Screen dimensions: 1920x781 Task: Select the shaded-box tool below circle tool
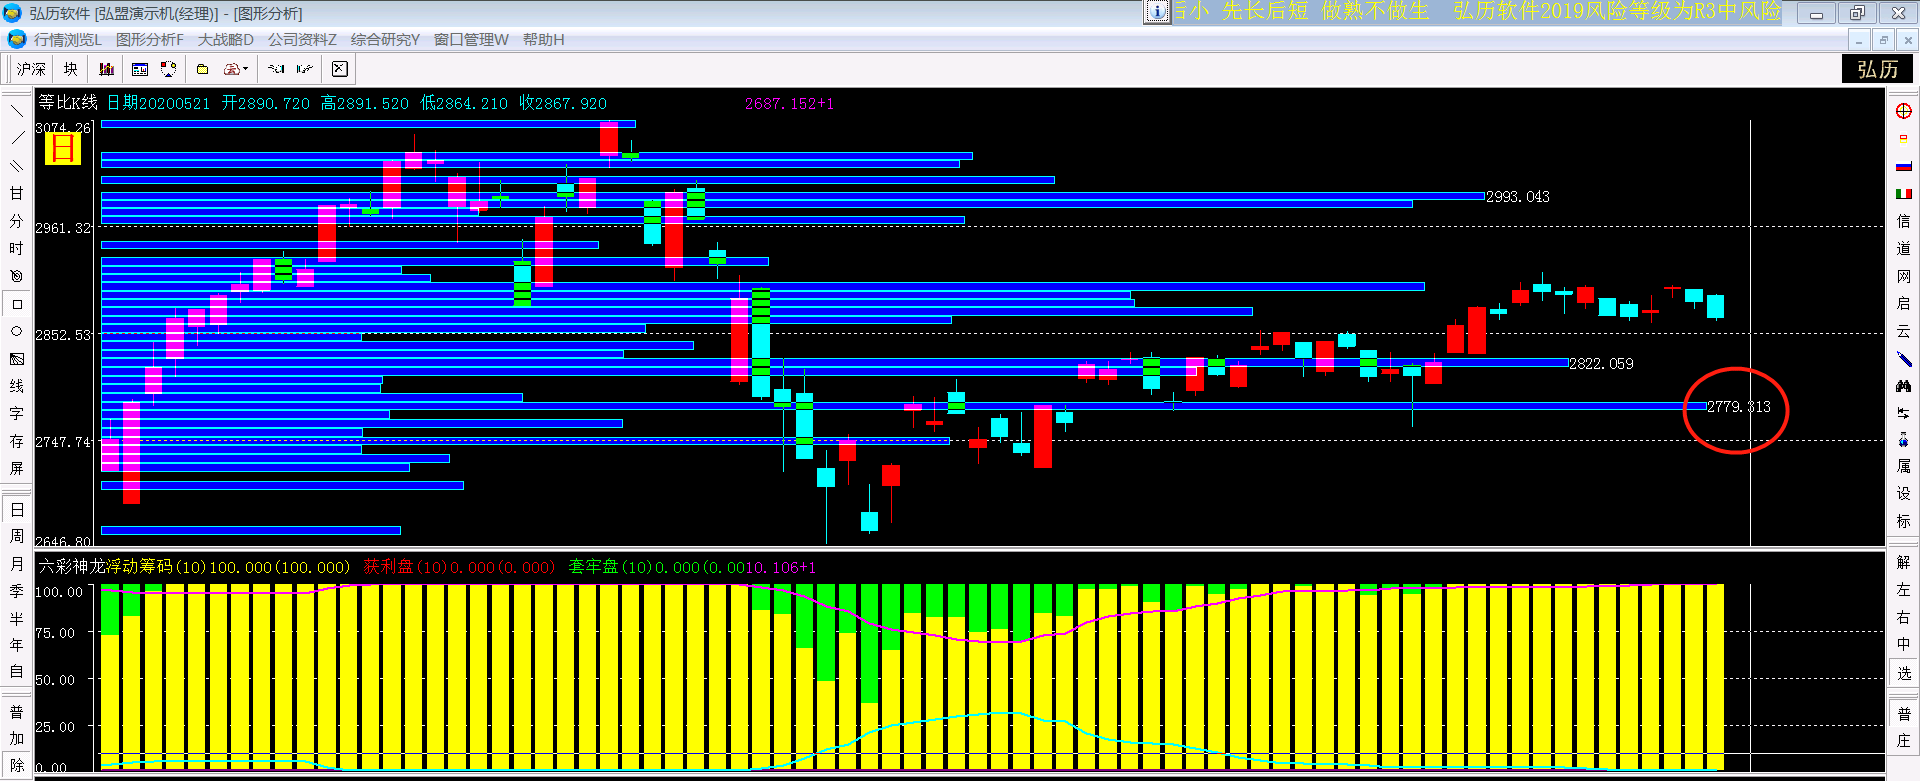tap(17, 358)
